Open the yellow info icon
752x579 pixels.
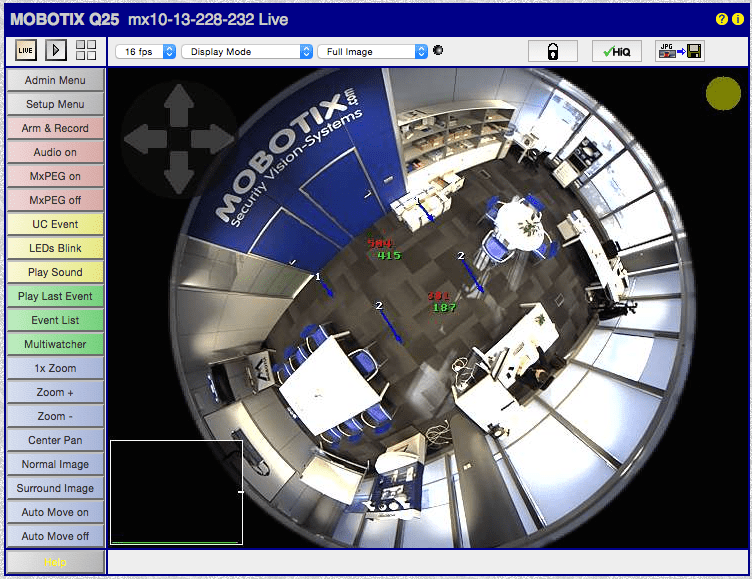[x=738, y=19]
